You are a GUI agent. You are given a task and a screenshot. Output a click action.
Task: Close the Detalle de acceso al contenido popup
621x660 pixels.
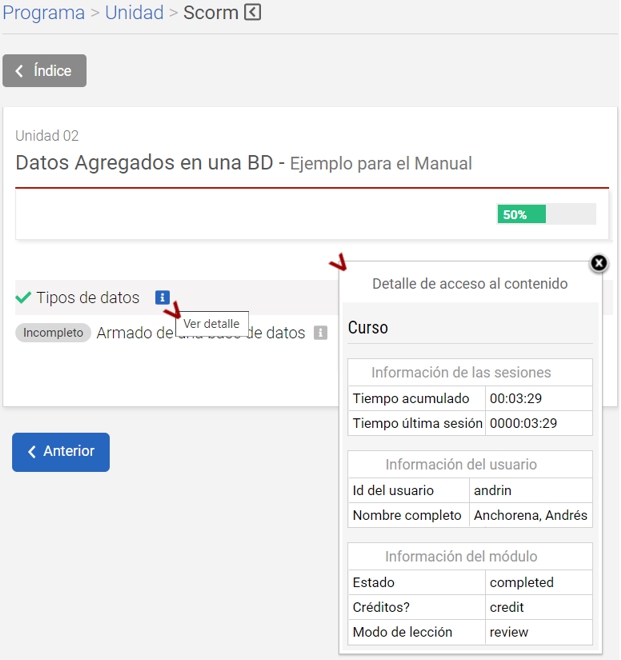(x=598, y=263)
